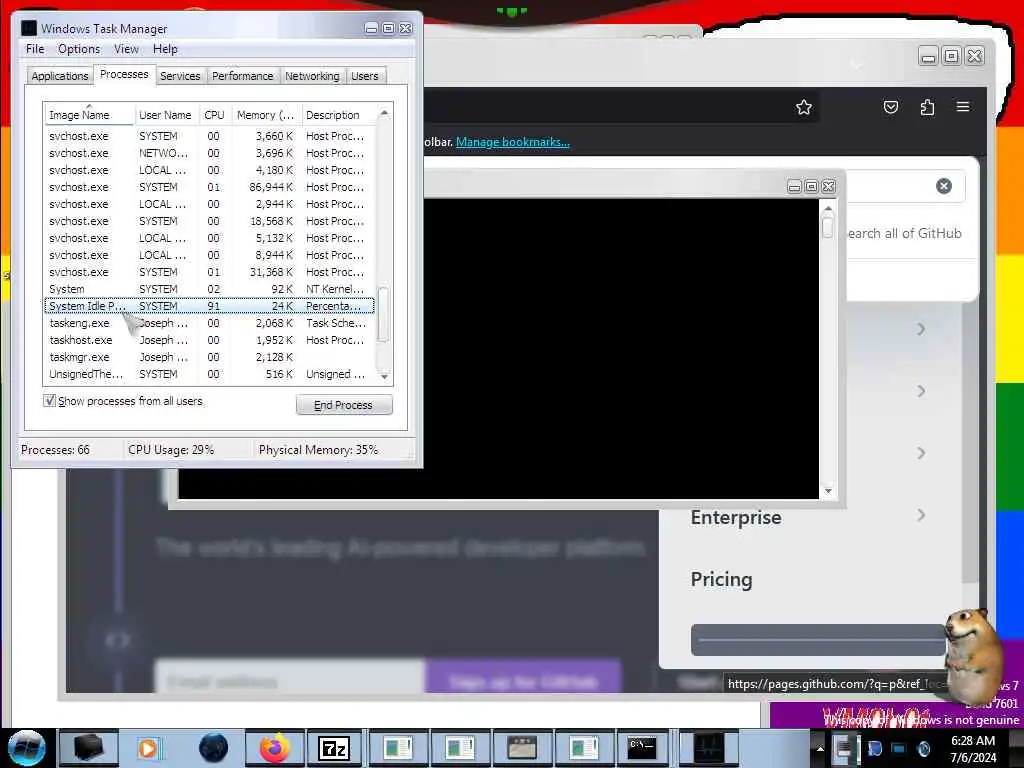Image resolution: width=1024 pixels, height=768 pixels.
Task: Open the Windows Start orb
Action: tap(26, 748)
